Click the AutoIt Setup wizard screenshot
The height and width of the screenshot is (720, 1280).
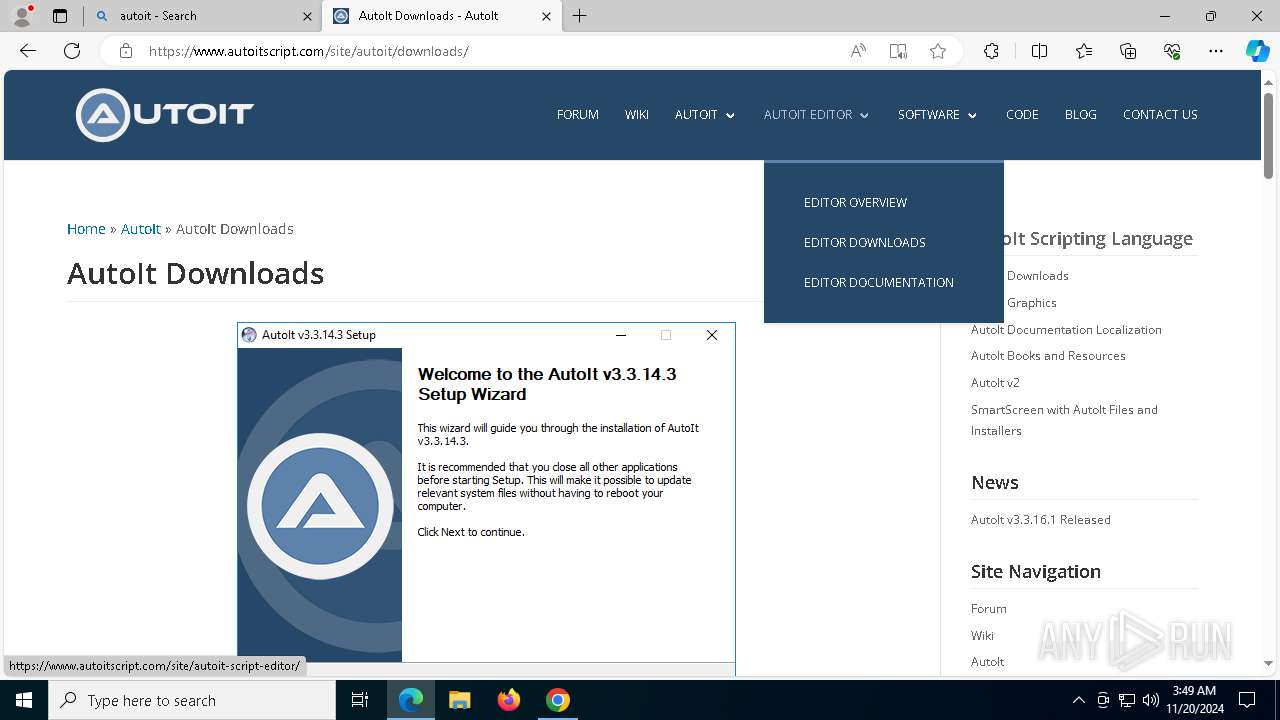click(x=486, y=498)
